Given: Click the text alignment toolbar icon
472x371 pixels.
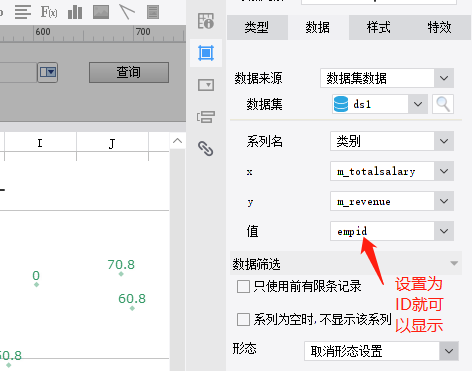Looking at the screenshot, I should point(23,12).
